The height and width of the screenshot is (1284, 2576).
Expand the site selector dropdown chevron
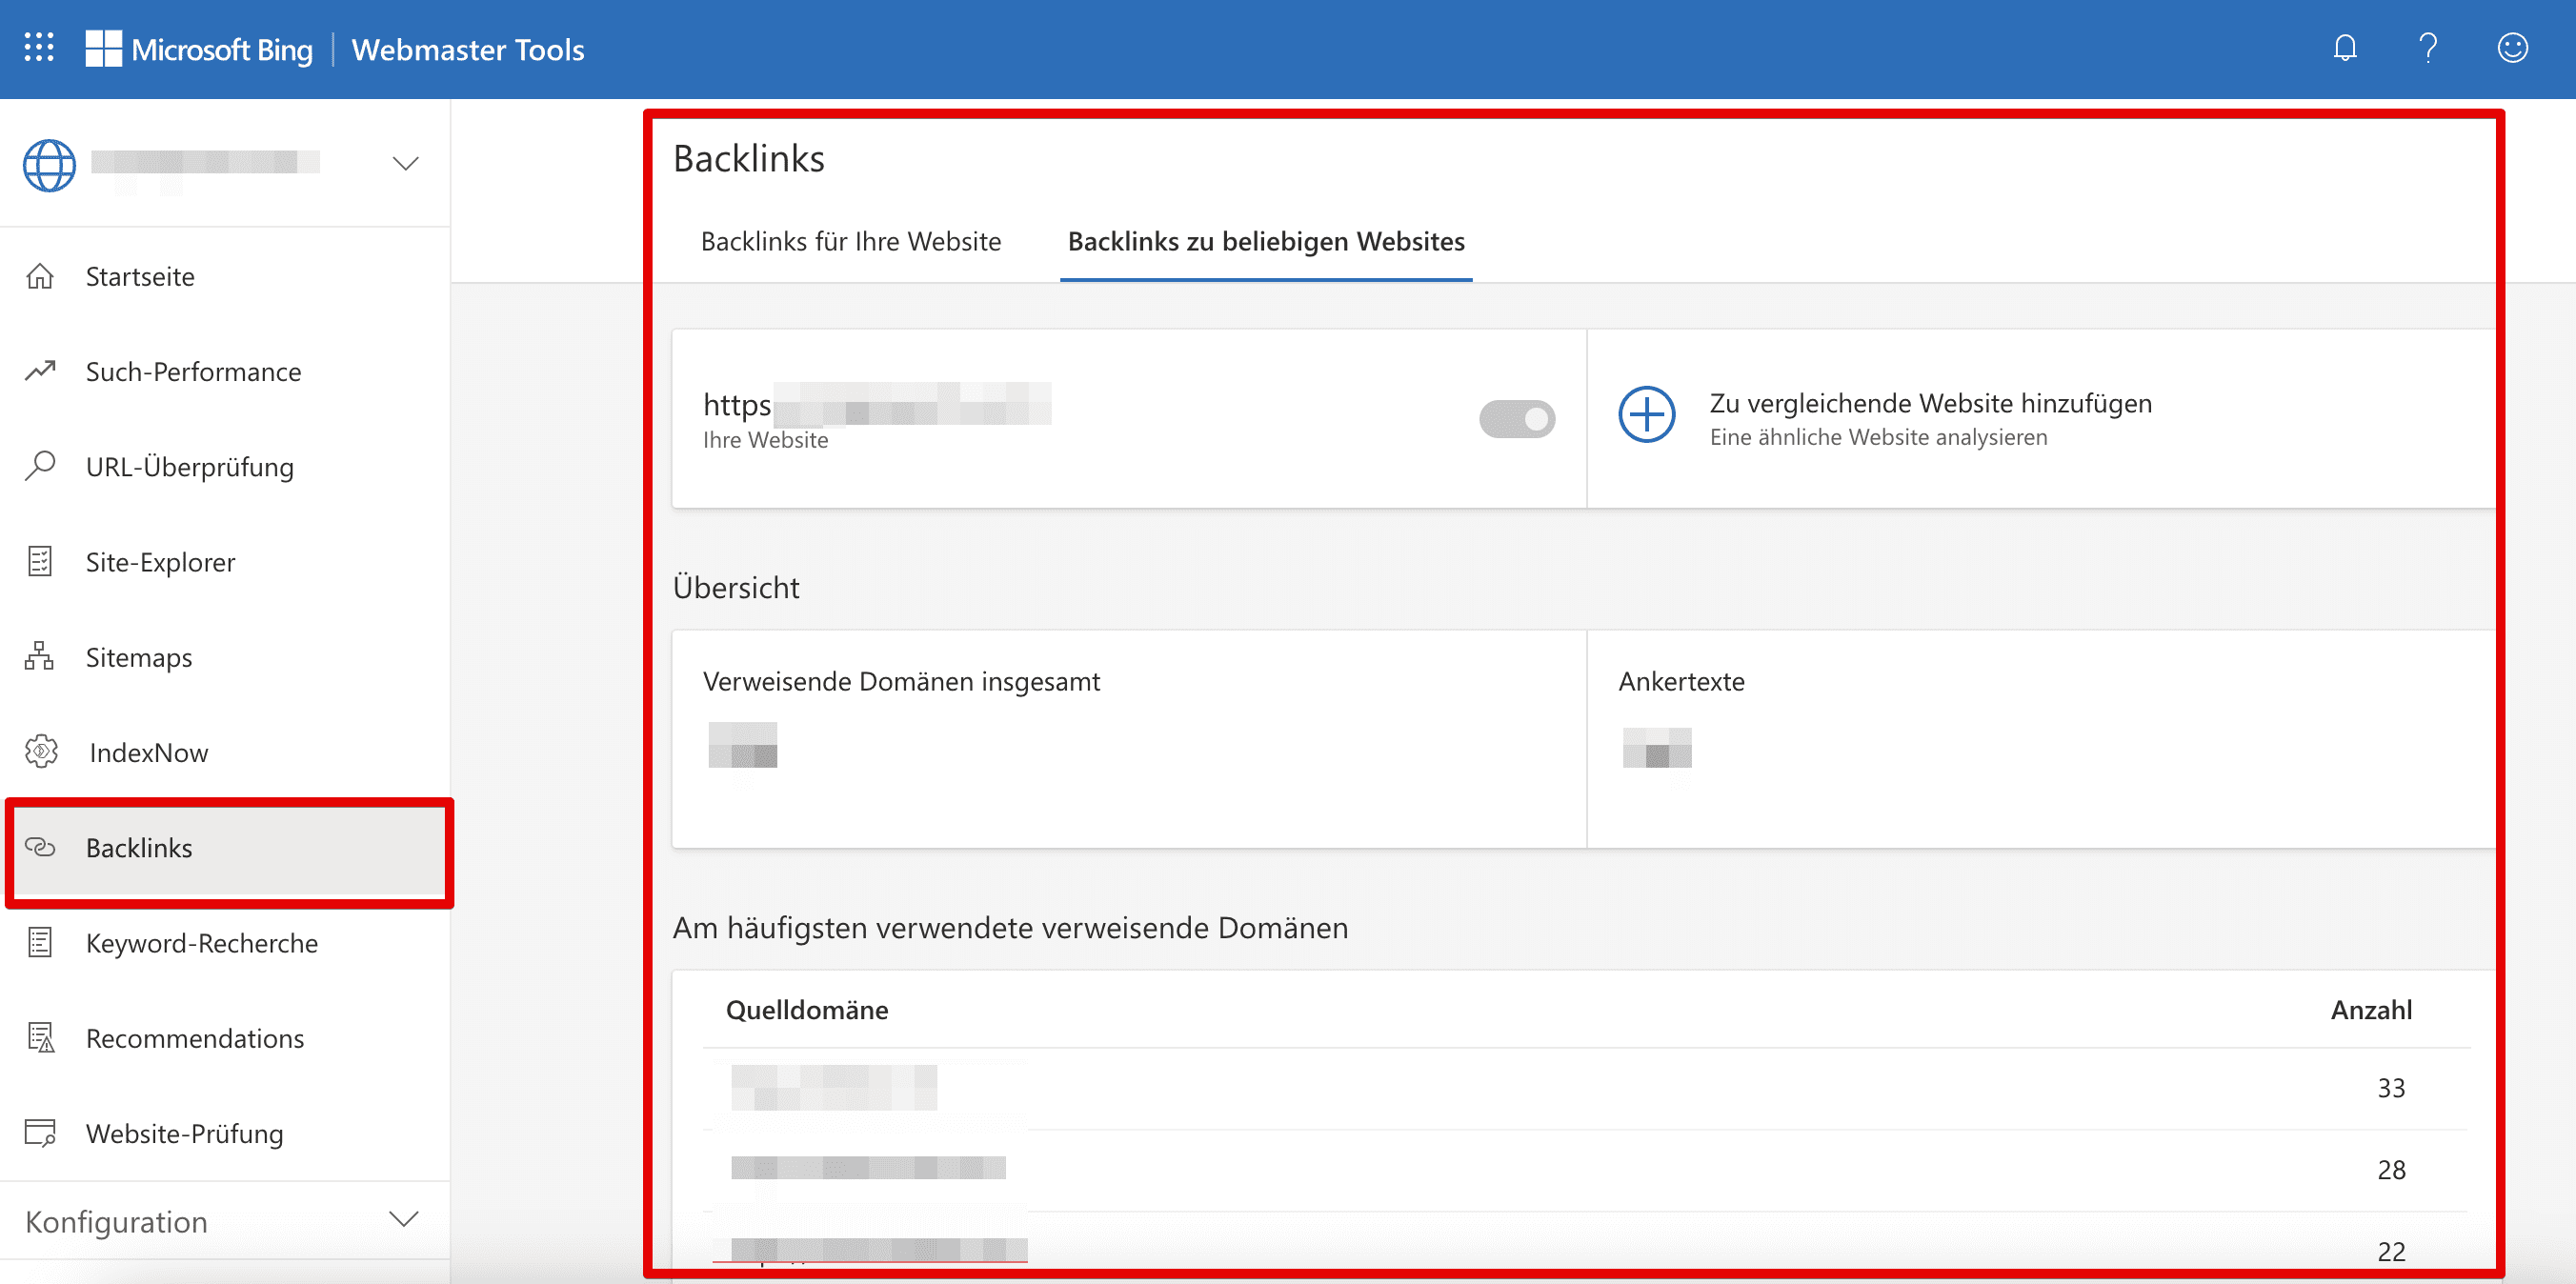coord(405,164)
